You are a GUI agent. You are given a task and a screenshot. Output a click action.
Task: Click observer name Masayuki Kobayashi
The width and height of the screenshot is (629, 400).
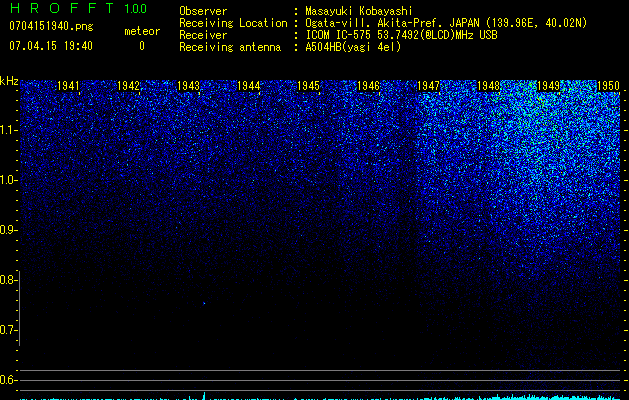point(359,11)
